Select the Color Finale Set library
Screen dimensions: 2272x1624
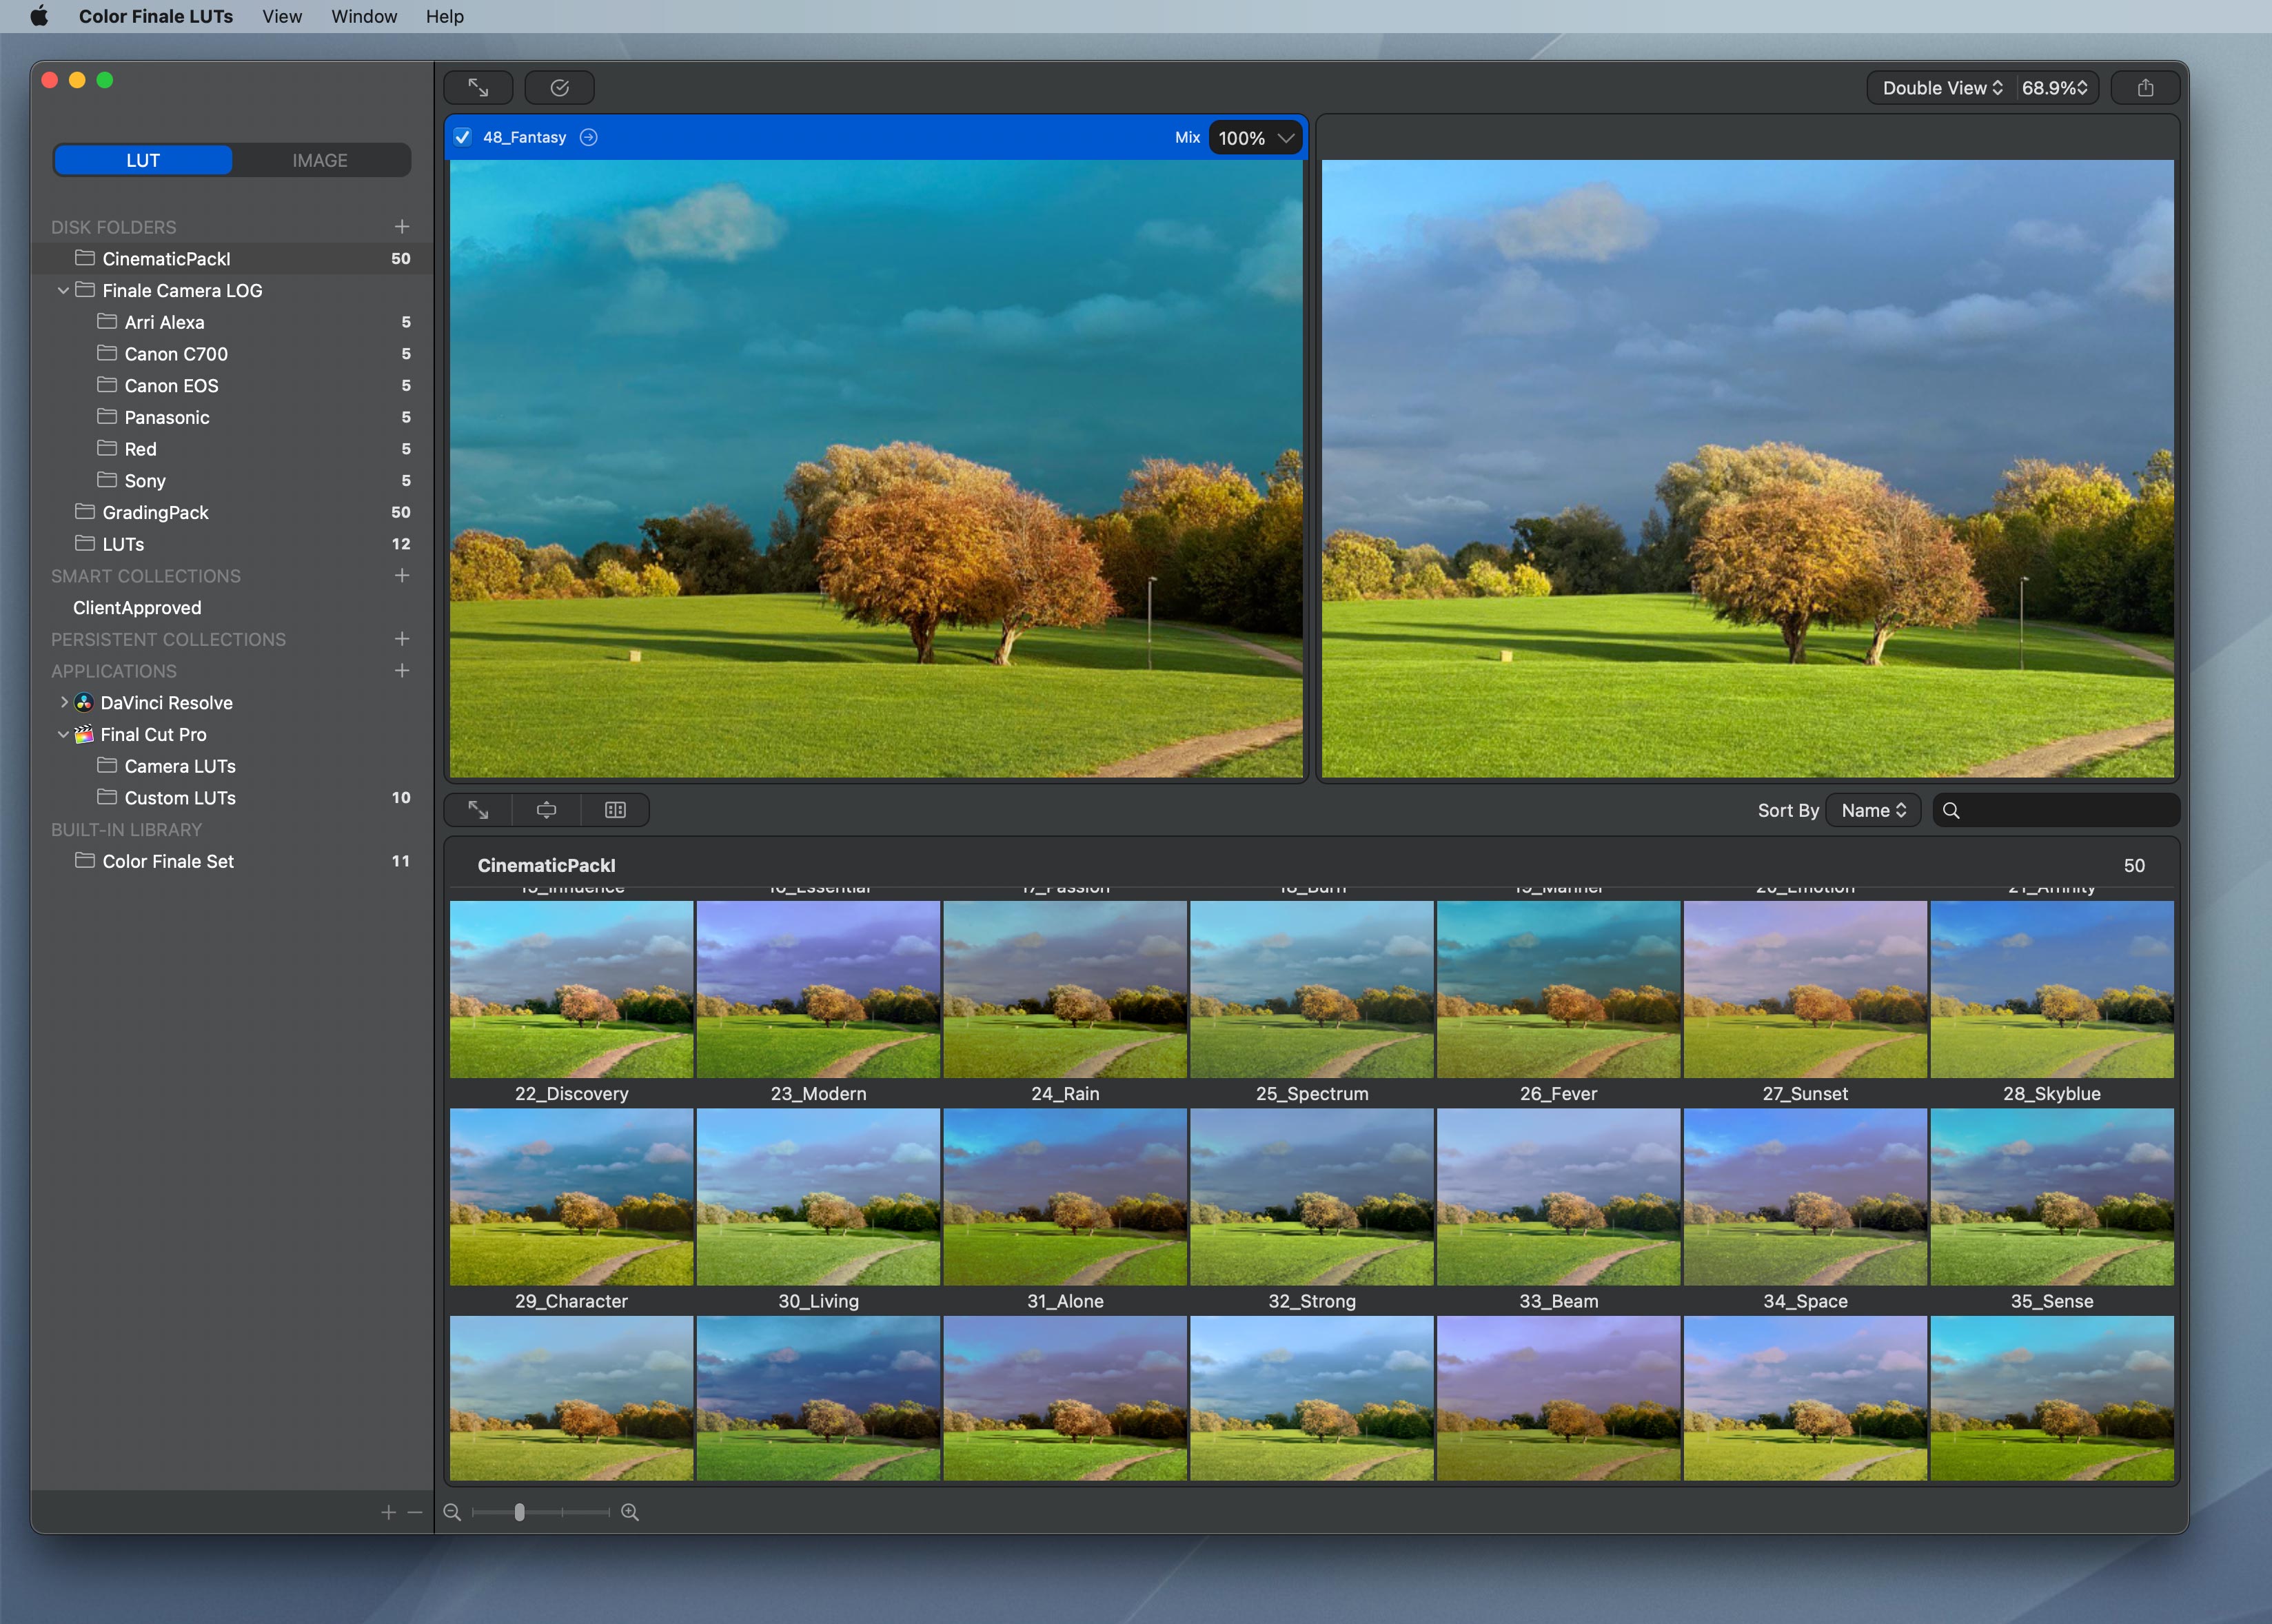[x=232, y=861]
